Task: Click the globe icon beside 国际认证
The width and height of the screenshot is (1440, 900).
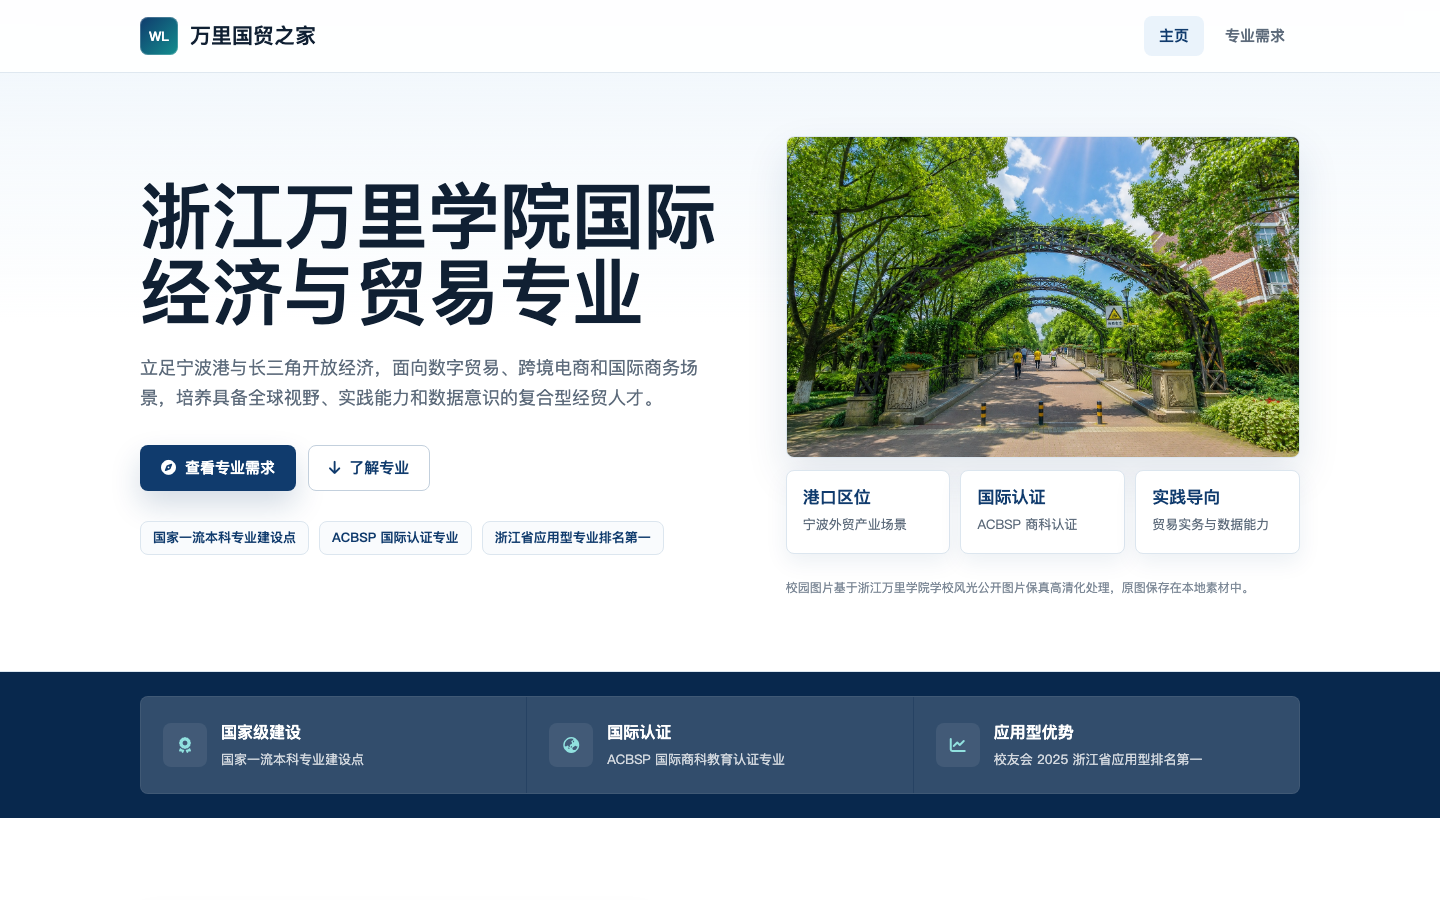Action: [x=571, y=745]
